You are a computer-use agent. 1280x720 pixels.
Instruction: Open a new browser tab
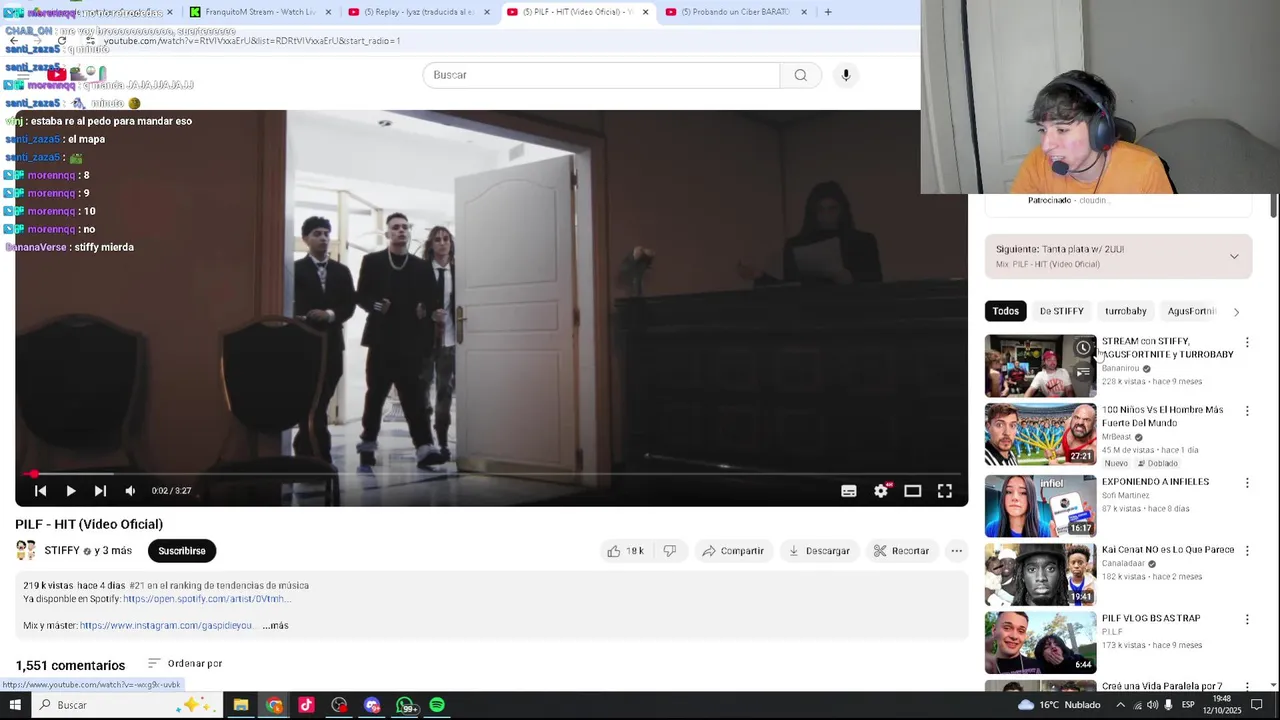tap(827, 12)
